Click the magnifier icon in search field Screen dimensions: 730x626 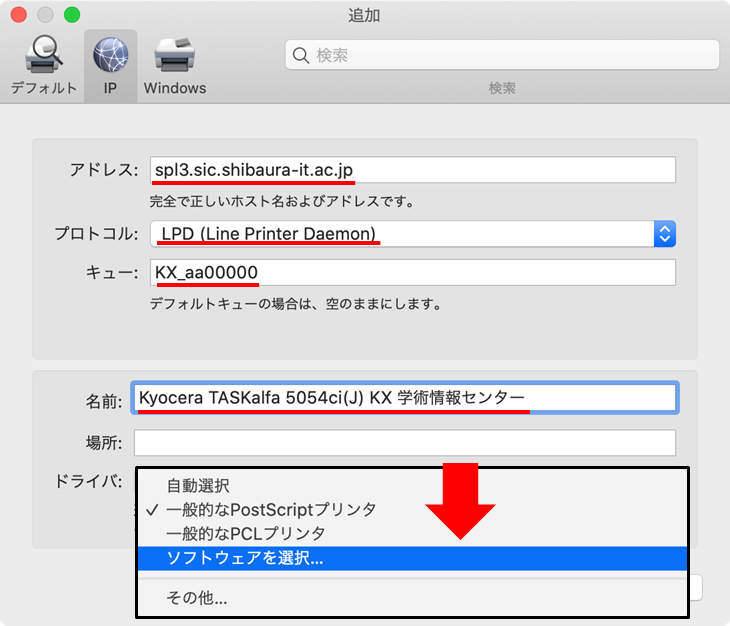pos(301,55)
